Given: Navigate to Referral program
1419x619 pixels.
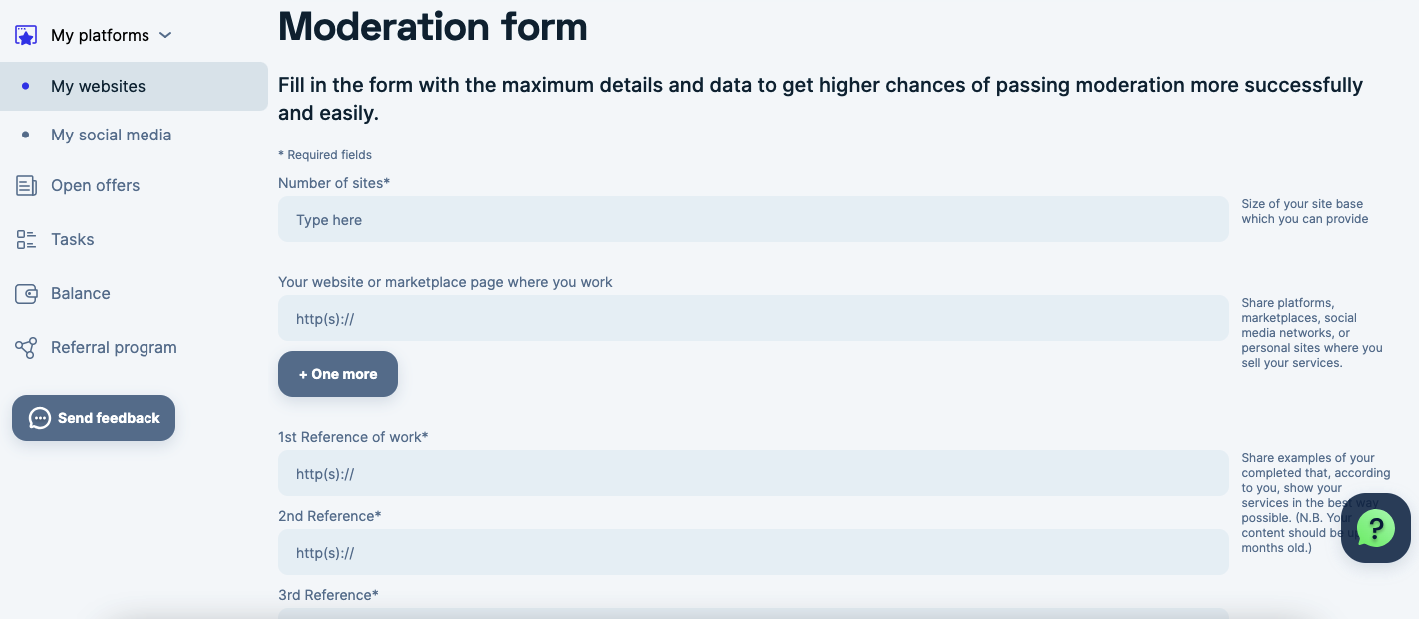Looking at the screenshot, I should point(113,347).
